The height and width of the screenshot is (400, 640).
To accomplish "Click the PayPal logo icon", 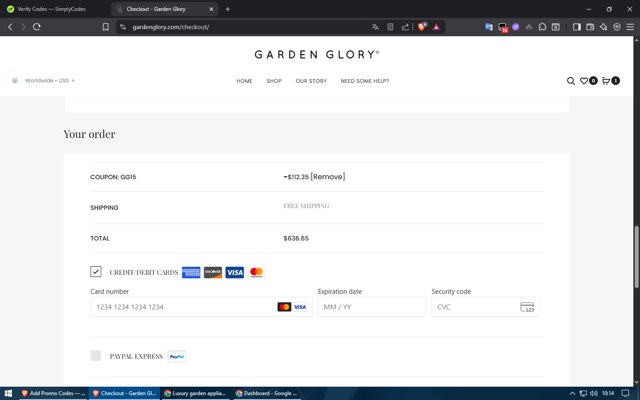I will tap(177, 356).
